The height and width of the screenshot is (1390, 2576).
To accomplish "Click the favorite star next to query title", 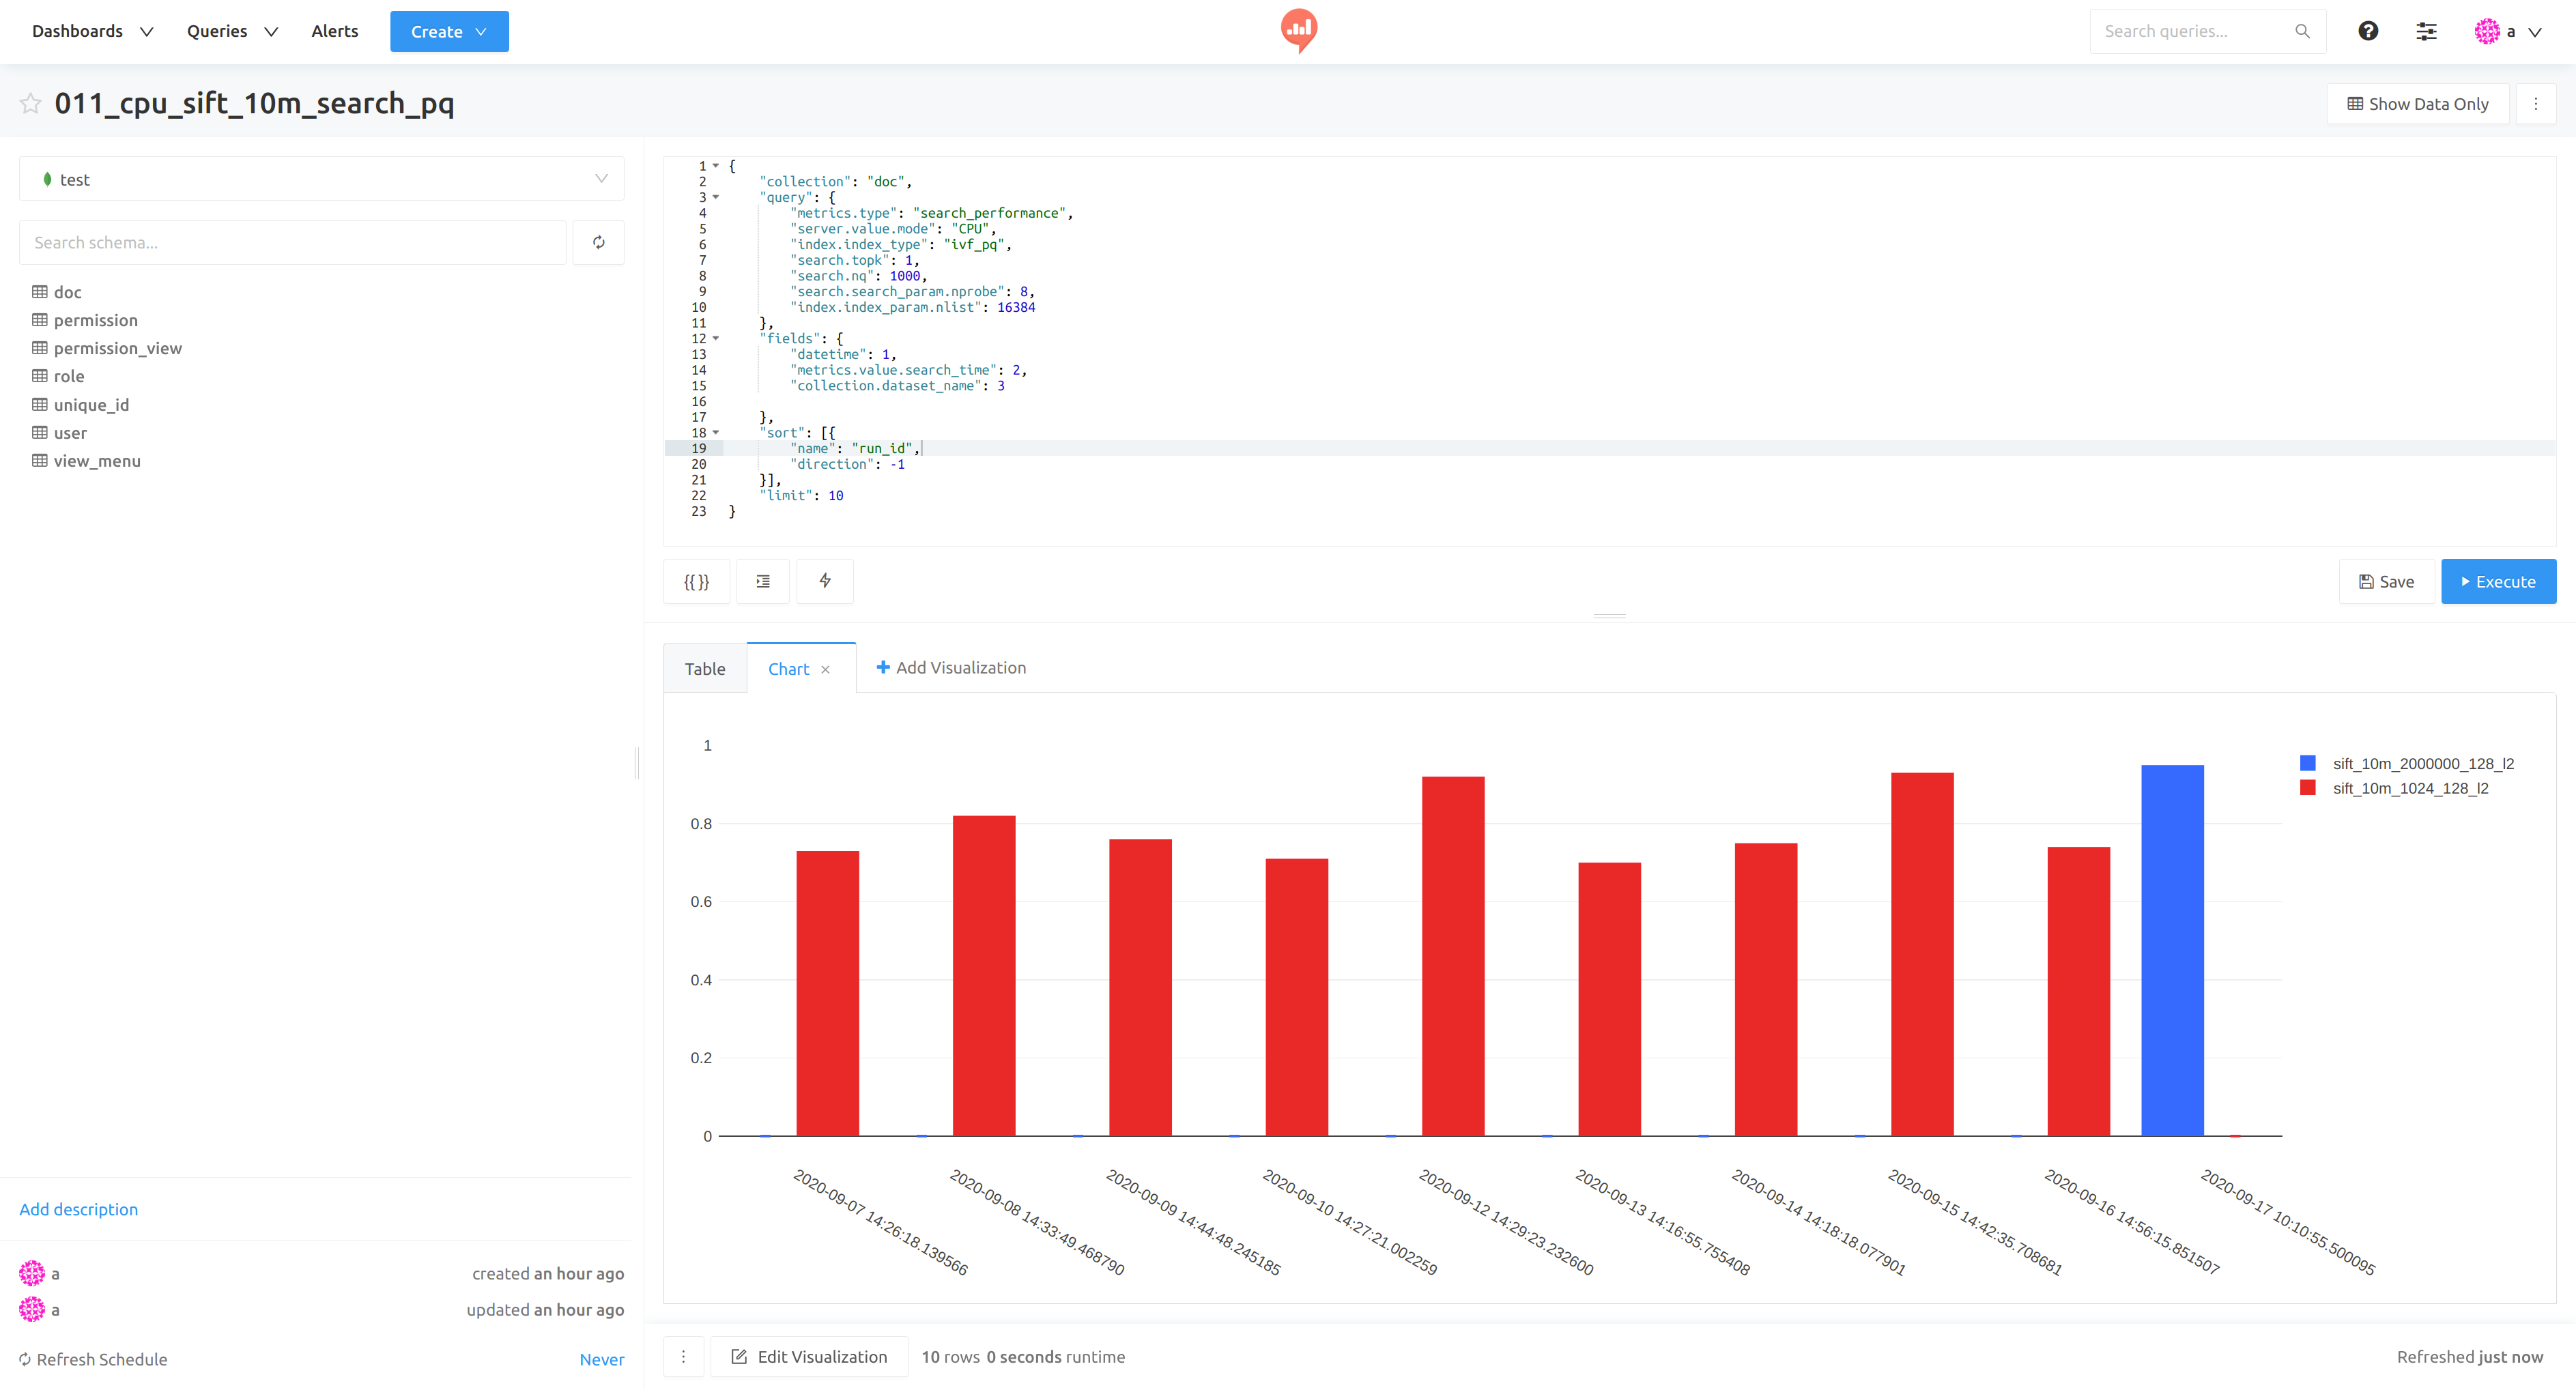I will (x=31, y=103).
